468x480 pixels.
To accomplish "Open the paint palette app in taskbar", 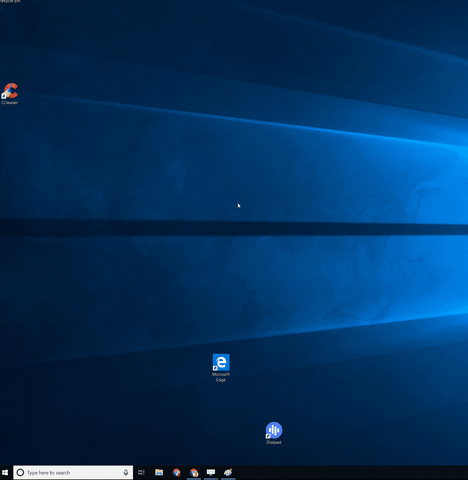I will 228,472.
